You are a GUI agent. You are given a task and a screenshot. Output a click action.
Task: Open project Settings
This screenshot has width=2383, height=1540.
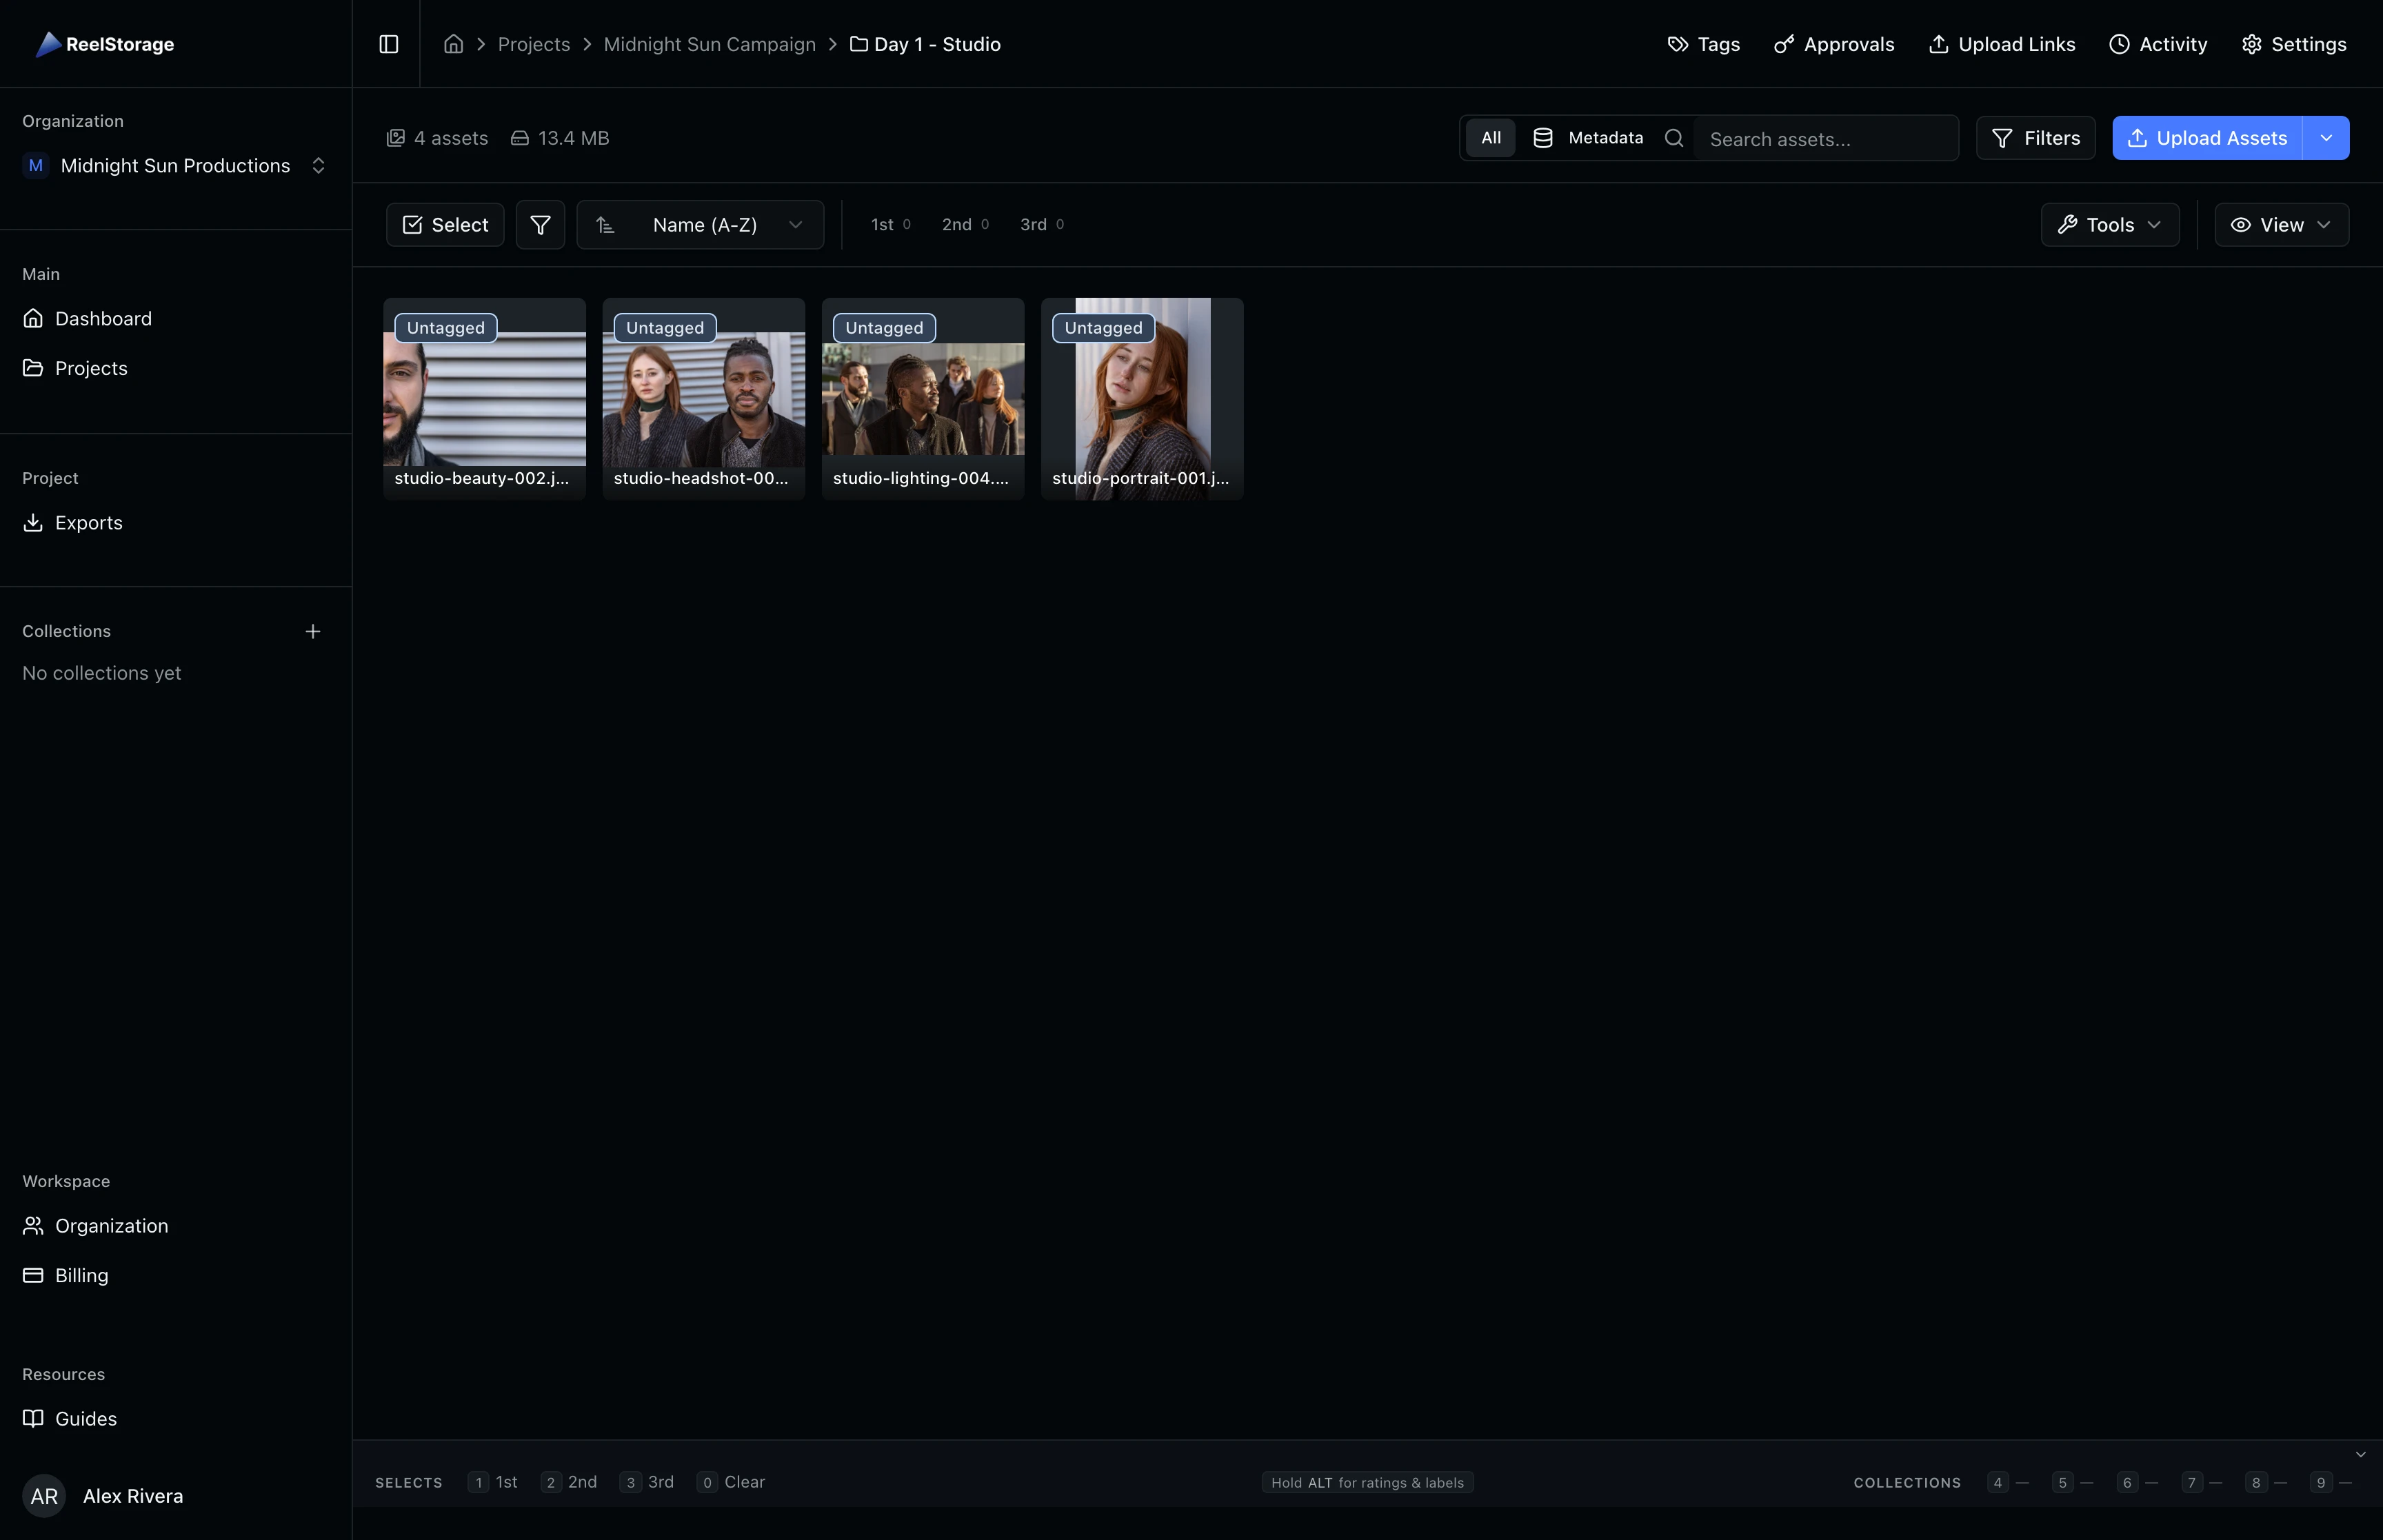(x=2293, y=44)
